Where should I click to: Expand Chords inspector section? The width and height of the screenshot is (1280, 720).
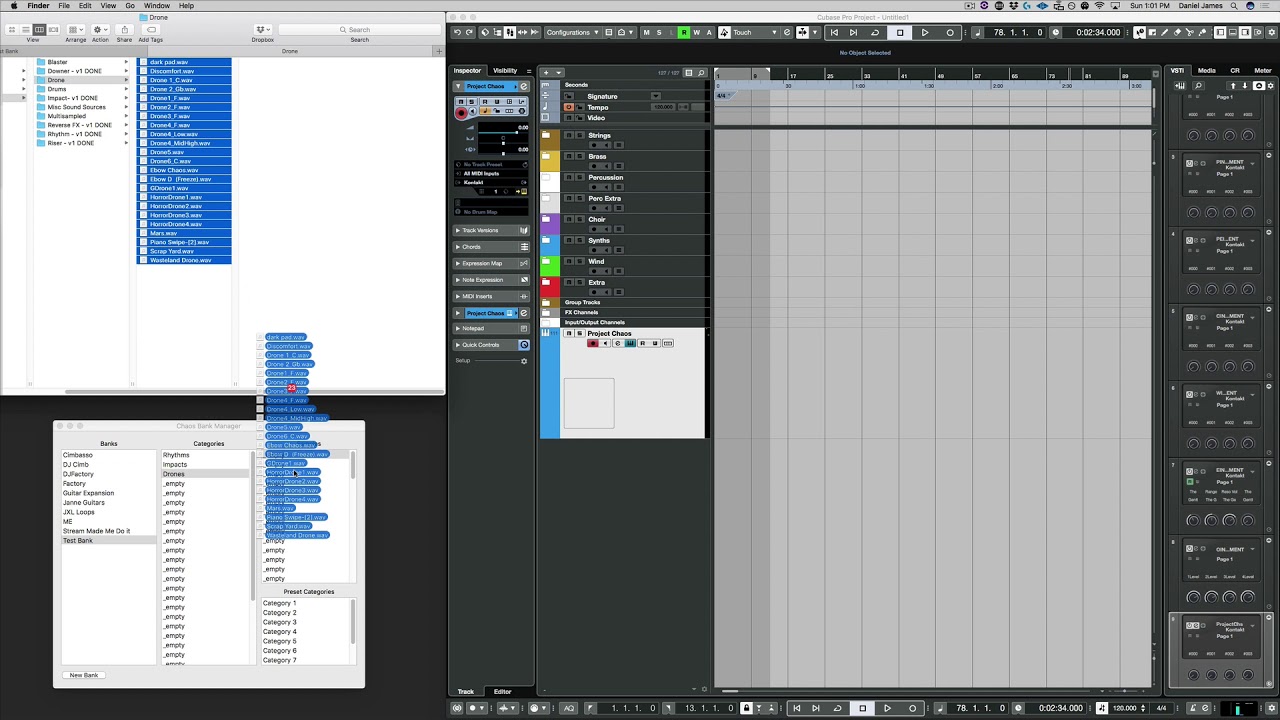492,247
